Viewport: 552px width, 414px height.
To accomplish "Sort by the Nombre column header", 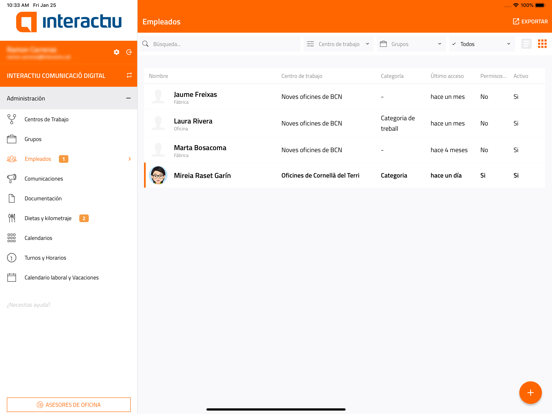I will pos(158,76).
